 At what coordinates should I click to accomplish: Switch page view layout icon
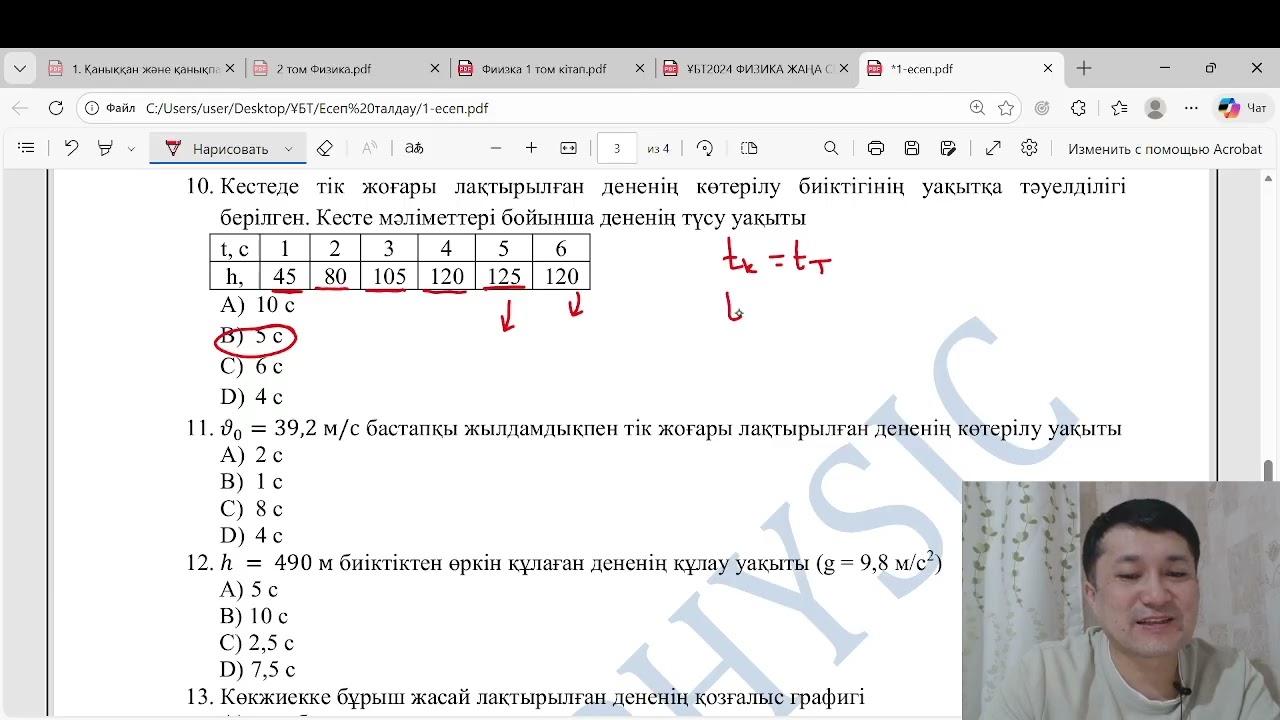point(749,148)
